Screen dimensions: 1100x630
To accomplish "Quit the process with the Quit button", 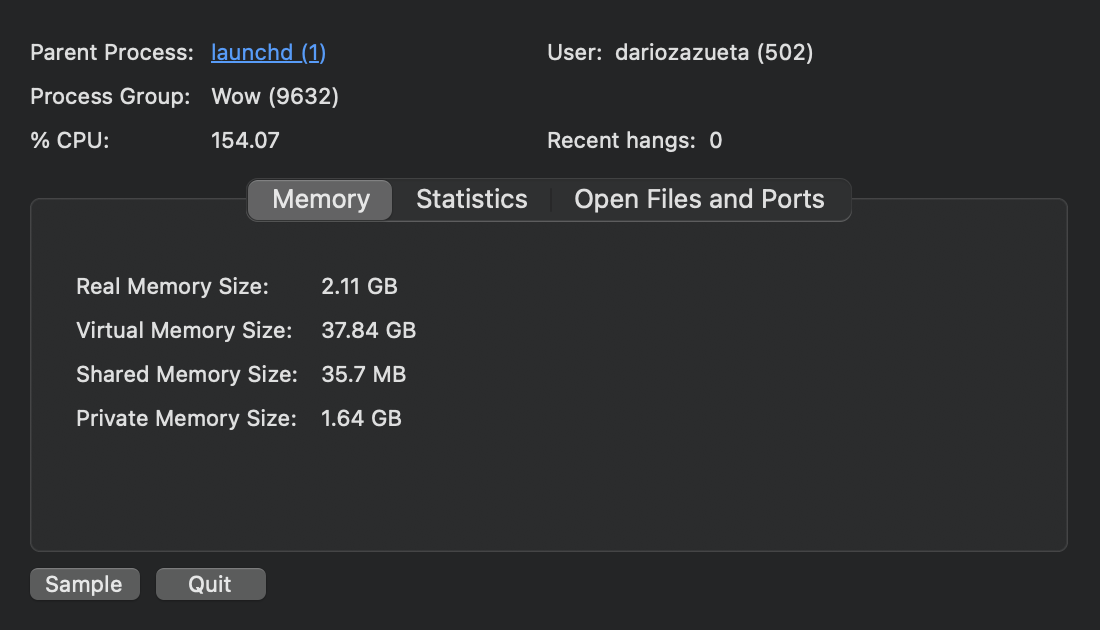I will [x=210, y=585].
